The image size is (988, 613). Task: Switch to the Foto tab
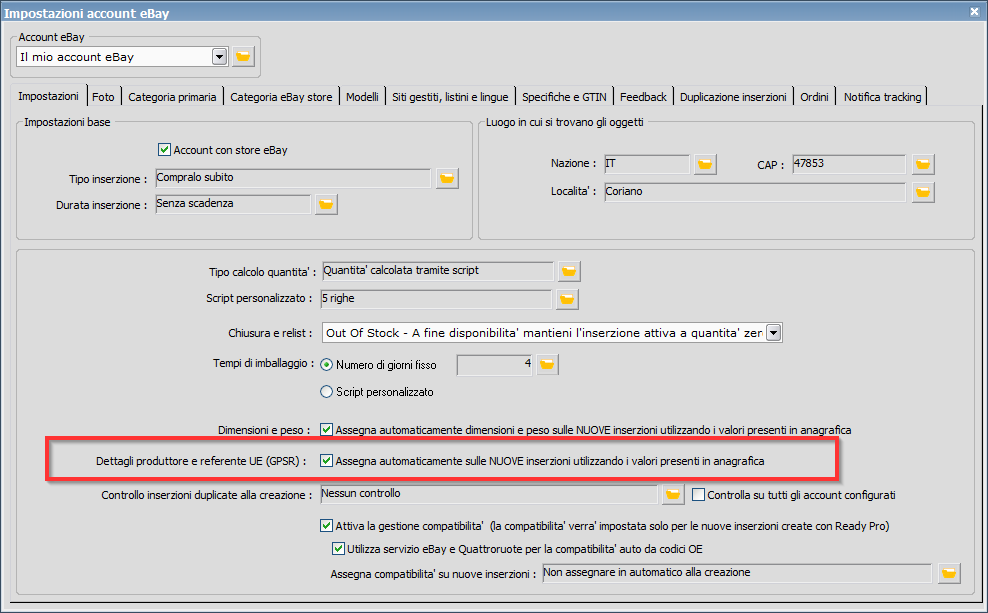[x=103, y=97]
